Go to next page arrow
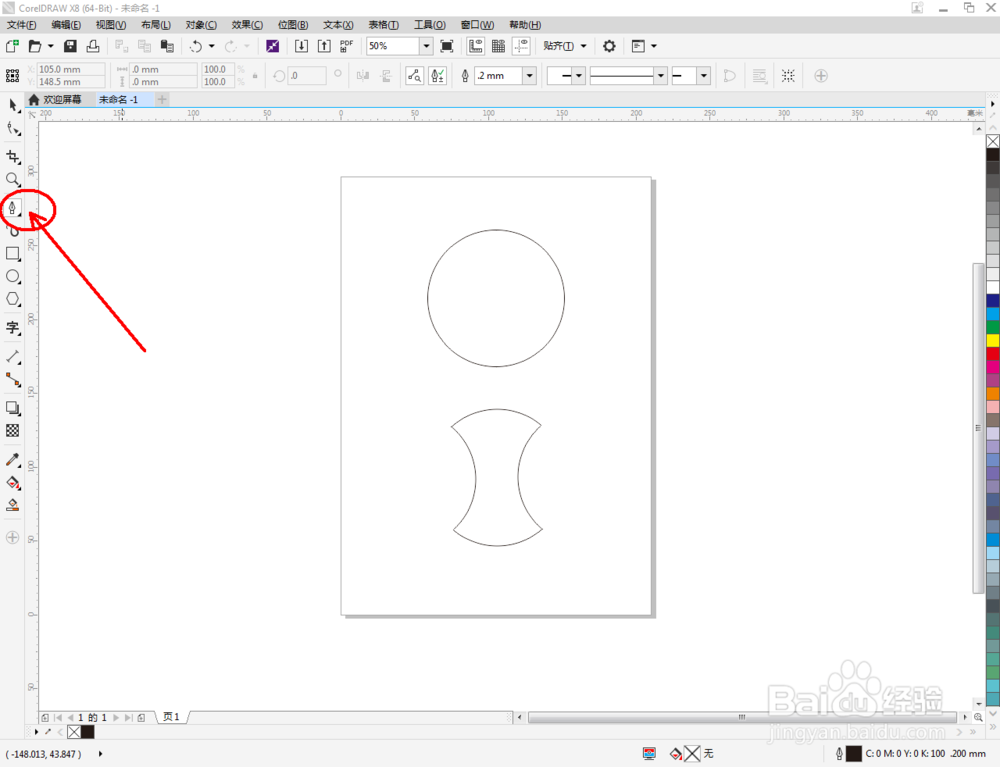The width and height of the screenshot is (1000, 767). pos(116,717)
